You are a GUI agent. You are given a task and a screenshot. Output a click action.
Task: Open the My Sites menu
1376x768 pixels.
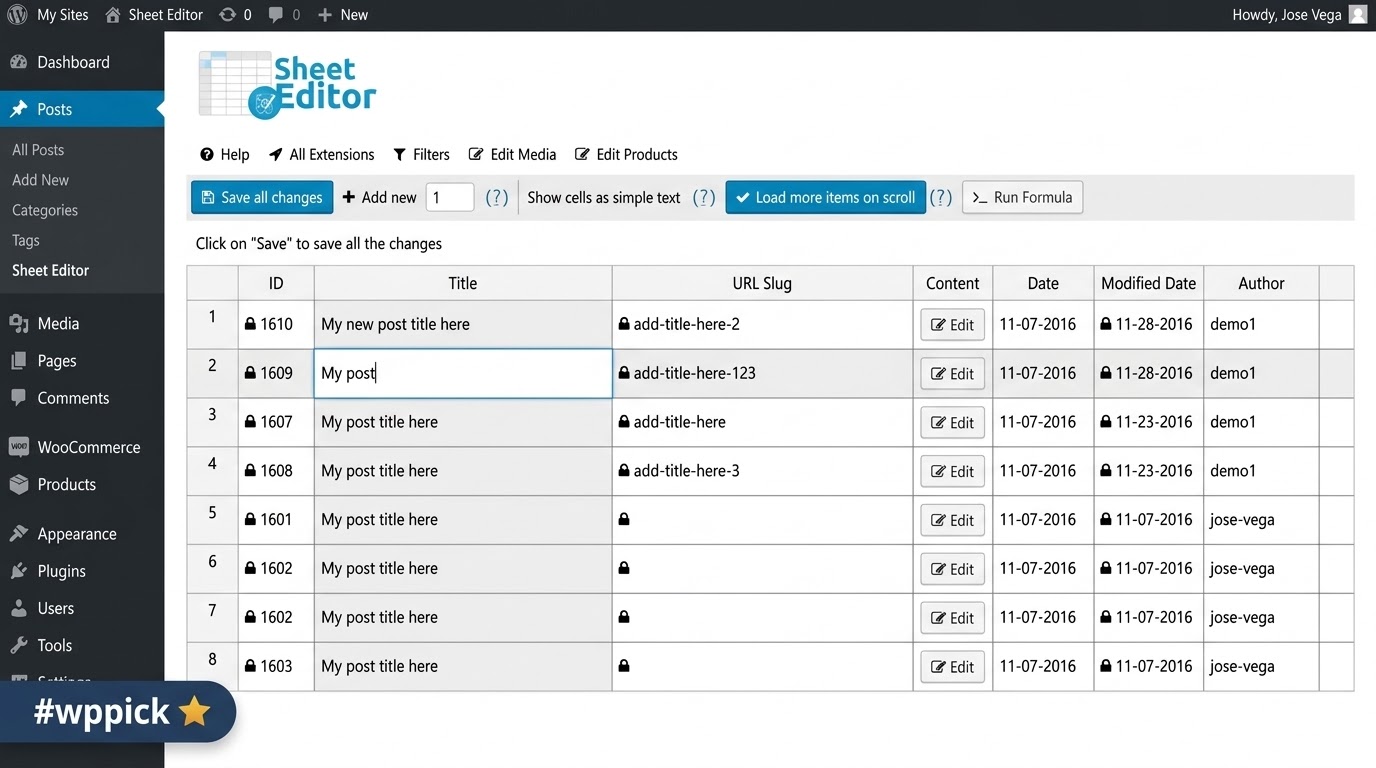[62, 15]
